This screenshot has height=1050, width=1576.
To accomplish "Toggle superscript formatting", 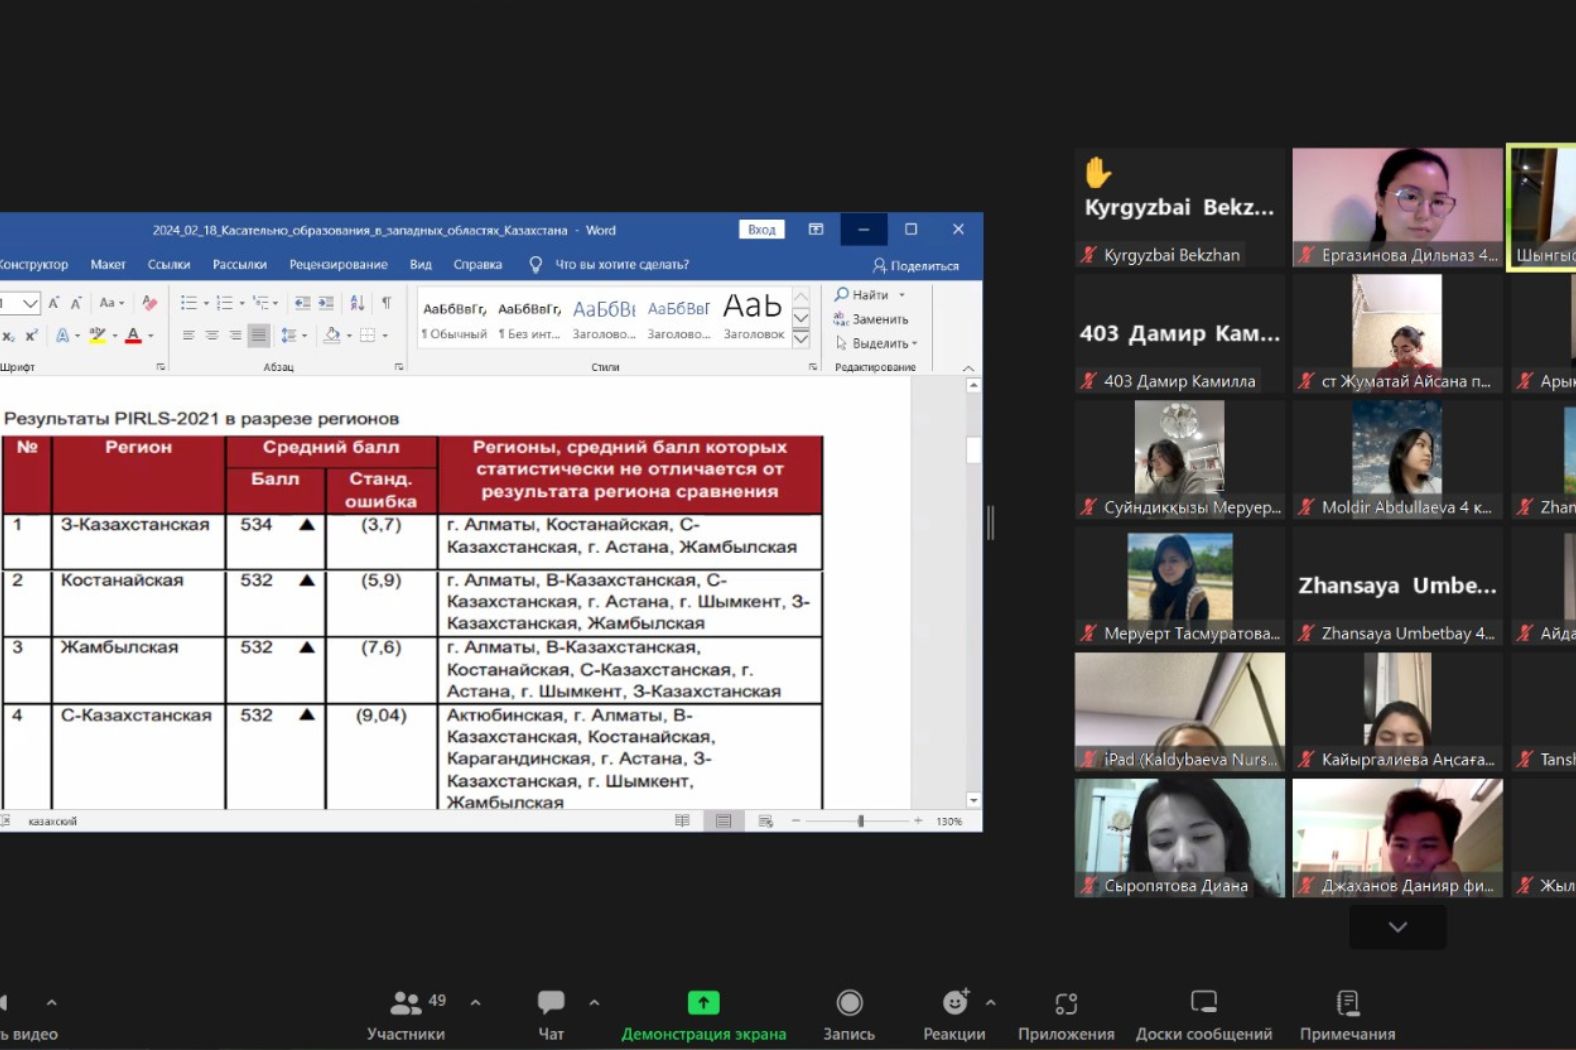I will pyautogui.click(x=32, y=335).
